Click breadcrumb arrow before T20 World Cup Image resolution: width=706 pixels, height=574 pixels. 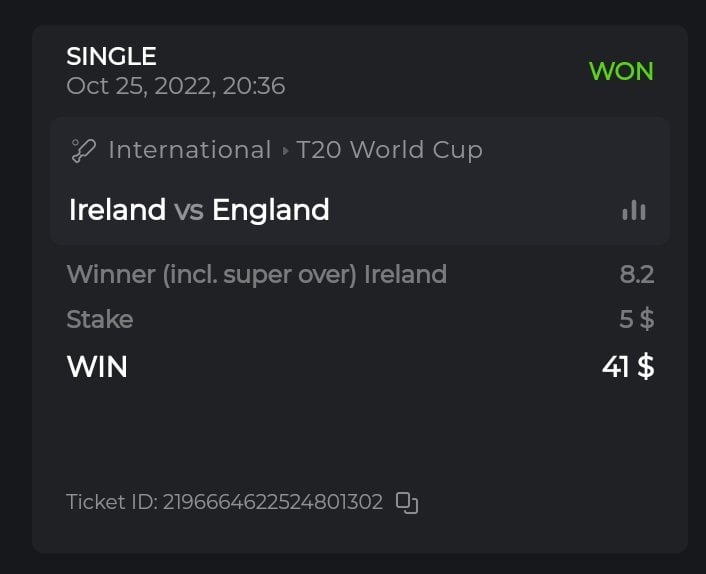tap(285, 151)
